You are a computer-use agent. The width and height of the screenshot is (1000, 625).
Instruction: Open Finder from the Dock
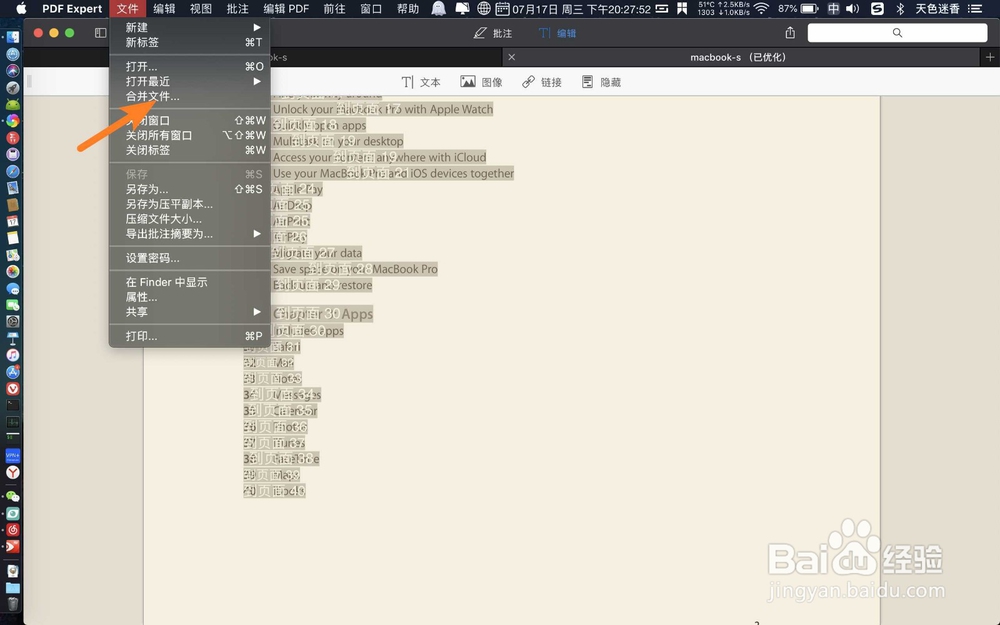[13, 37]
